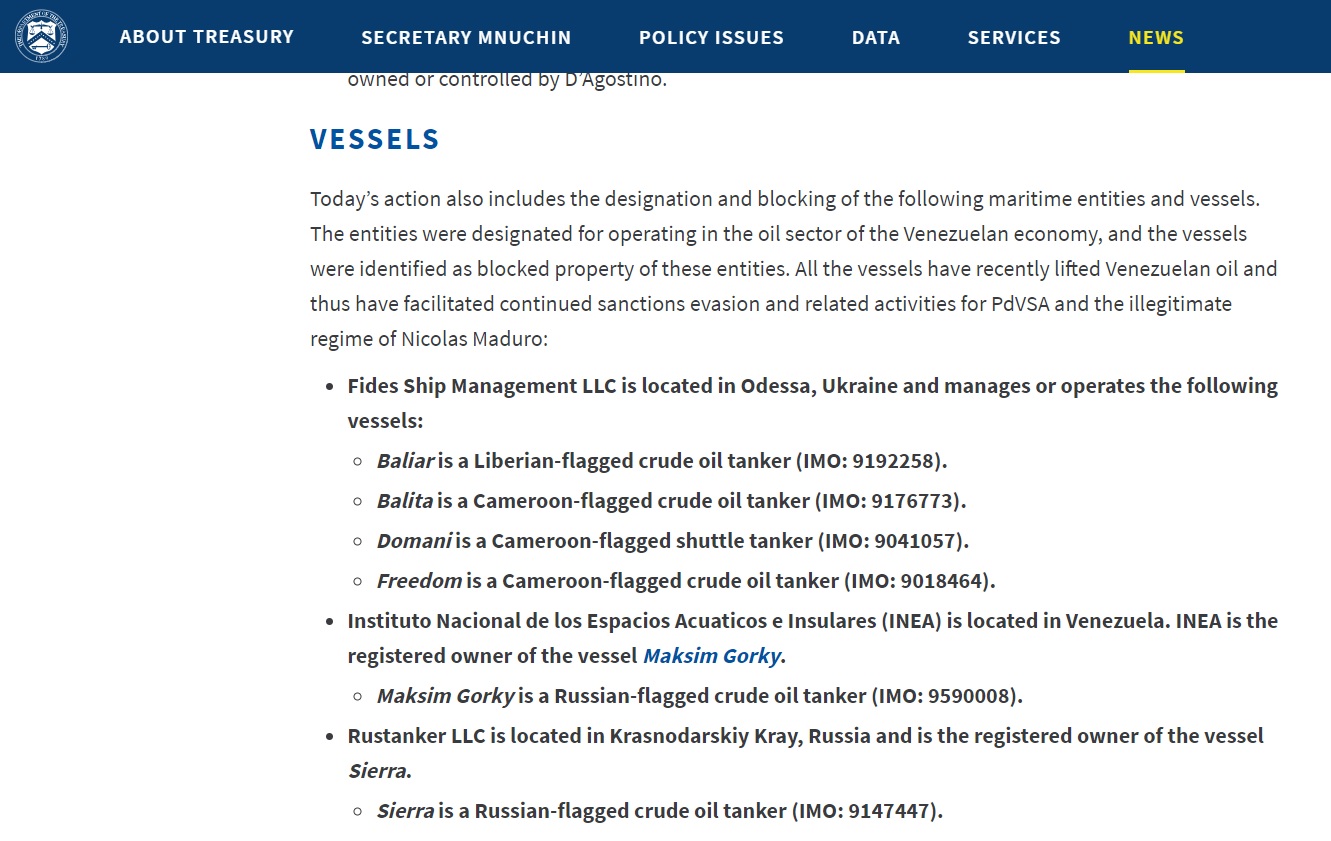The width and height of the screenshot is (1331, 841).
Task: Click the italic Freedom vessel name
Action: [x=419, y=581]
